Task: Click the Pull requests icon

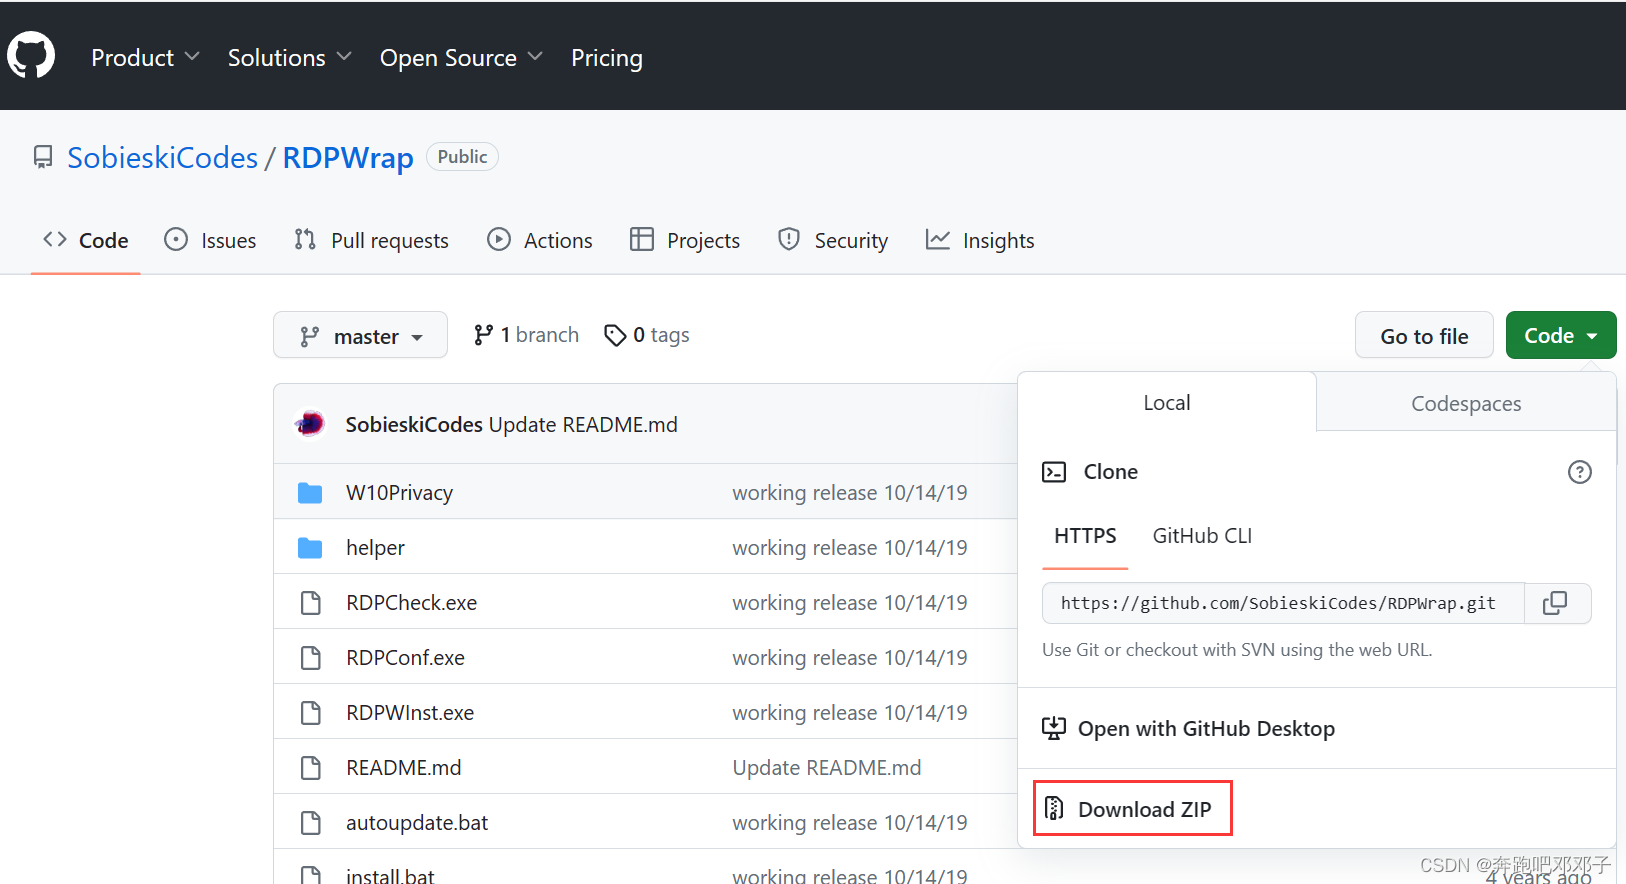Action: coord(305,239)
